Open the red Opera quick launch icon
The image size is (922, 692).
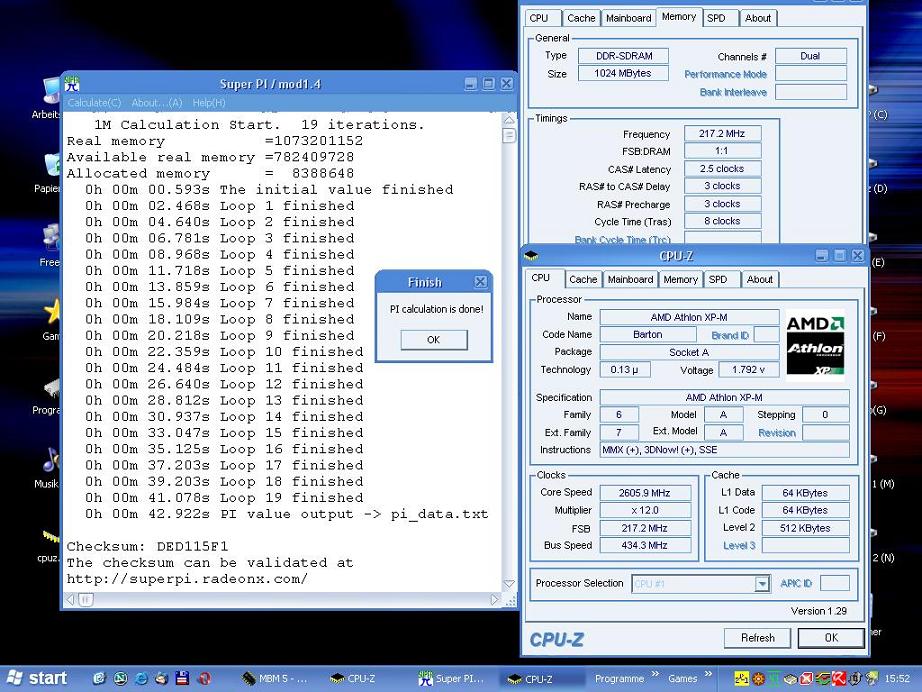coord(204,678)
